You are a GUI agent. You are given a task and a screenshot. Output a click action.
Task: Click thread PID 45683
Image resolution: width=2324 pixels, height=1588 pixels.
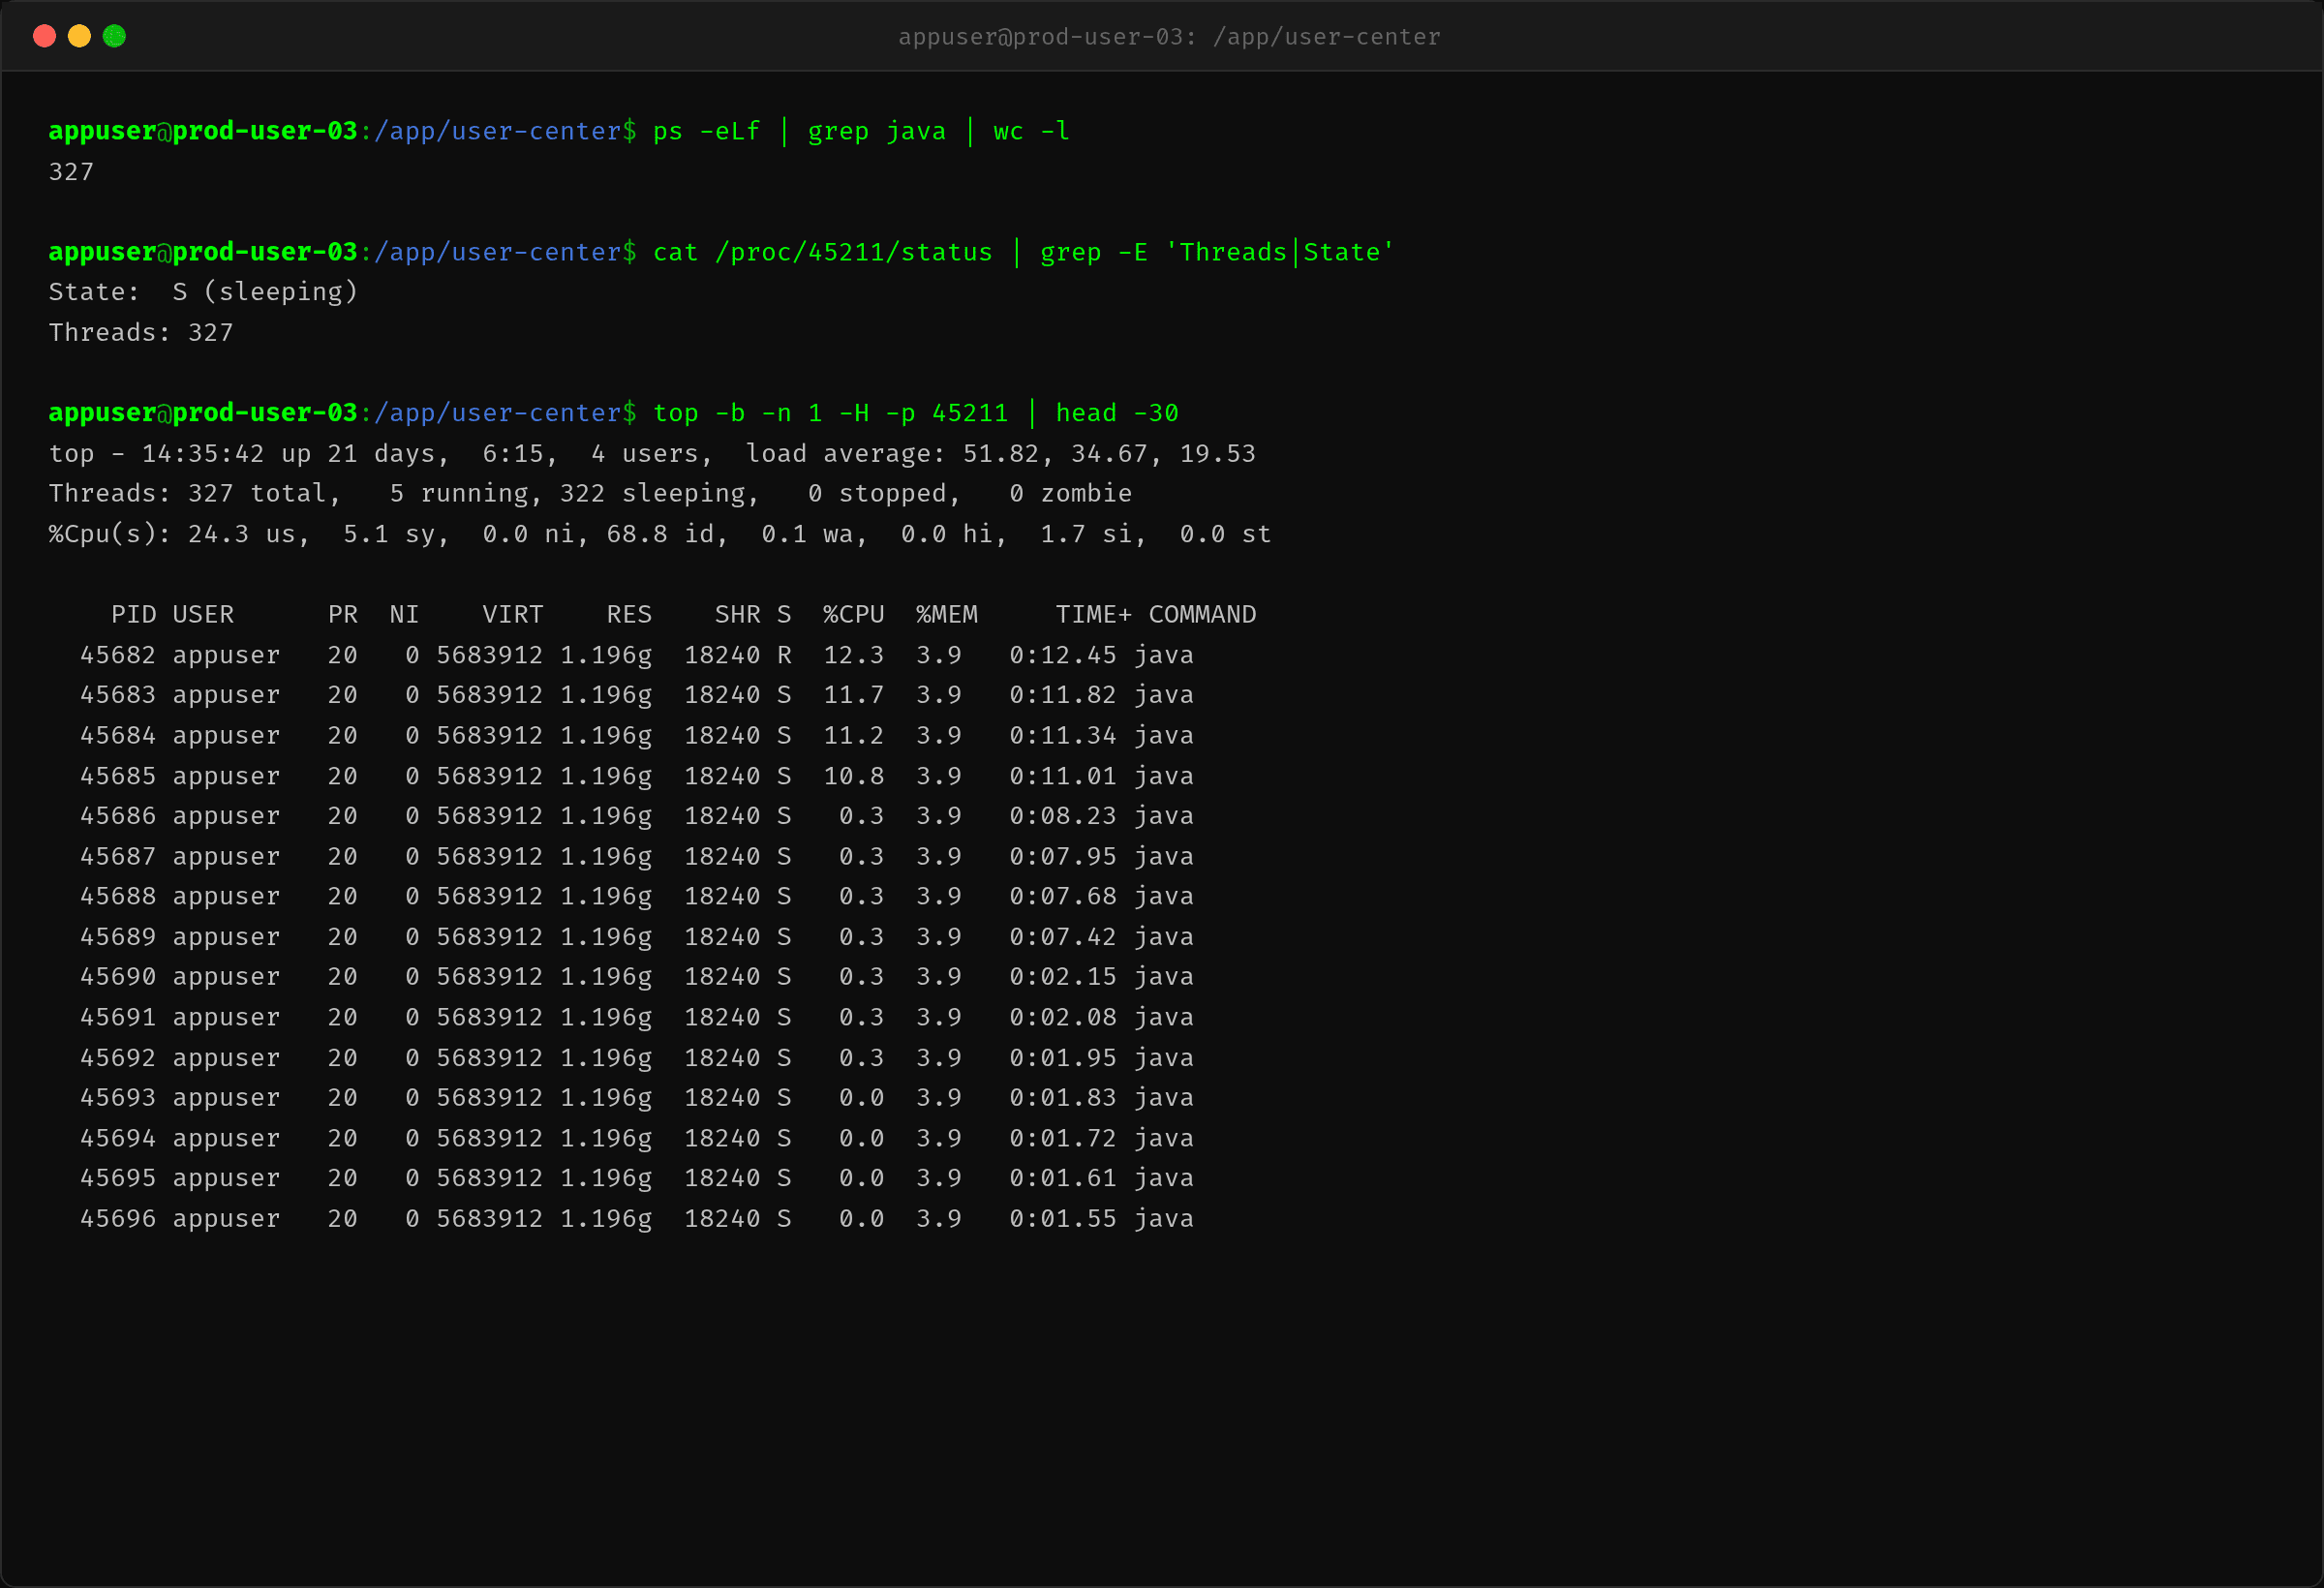[118, 695]
